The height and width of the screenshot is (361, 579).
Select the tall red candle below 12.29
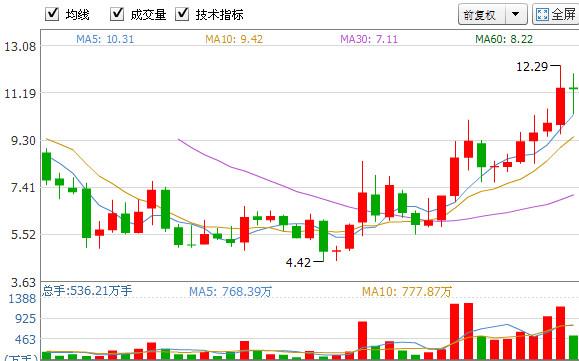coord(560,106)
